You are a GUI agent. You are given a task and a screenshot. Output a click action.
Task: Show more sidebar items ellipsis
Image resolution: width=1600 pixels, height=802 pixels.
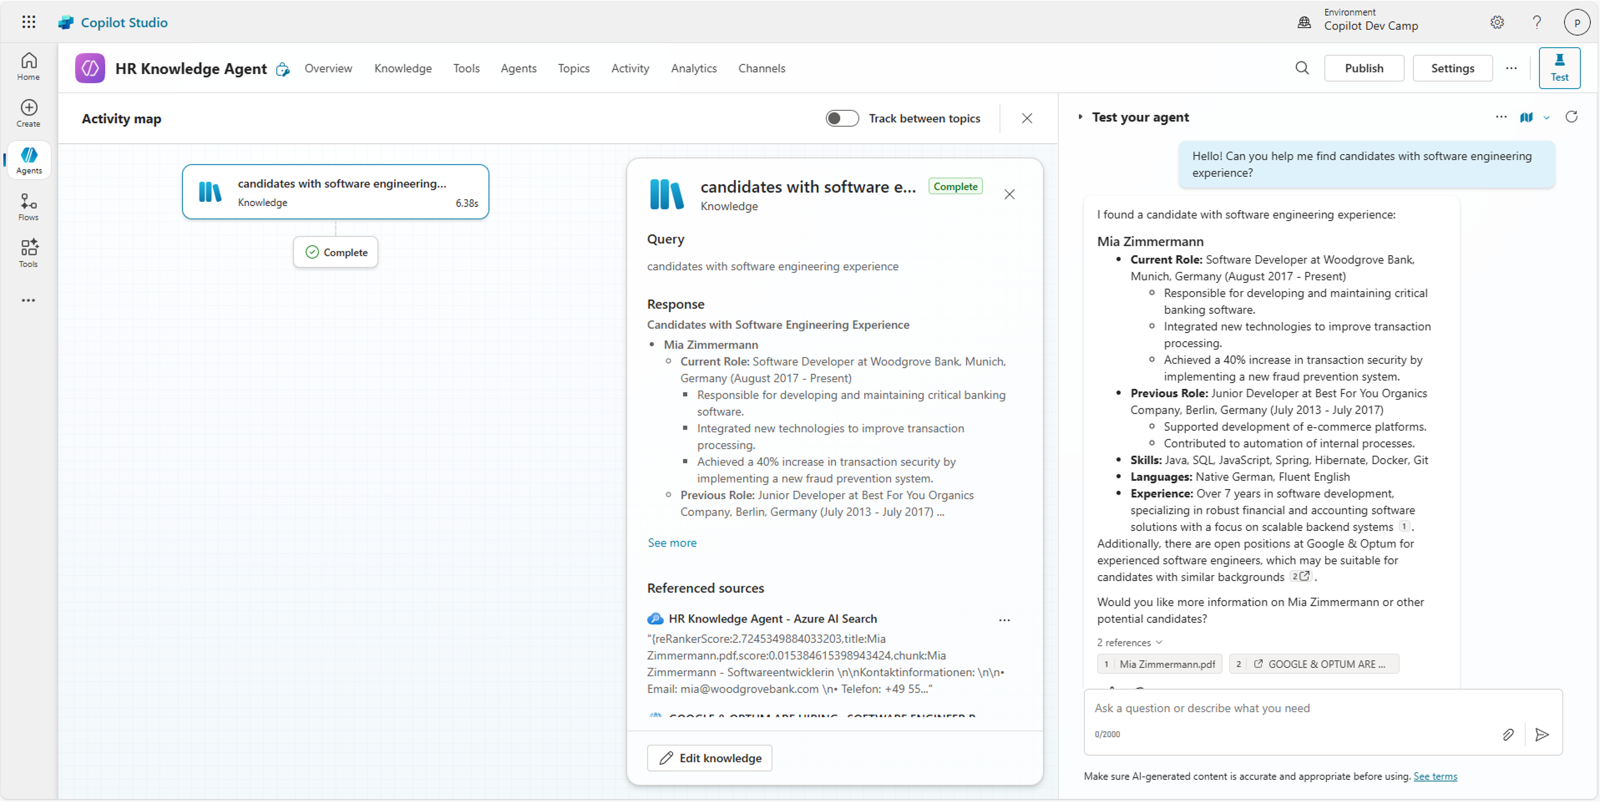pyautogui.click(x=29, y=300)
